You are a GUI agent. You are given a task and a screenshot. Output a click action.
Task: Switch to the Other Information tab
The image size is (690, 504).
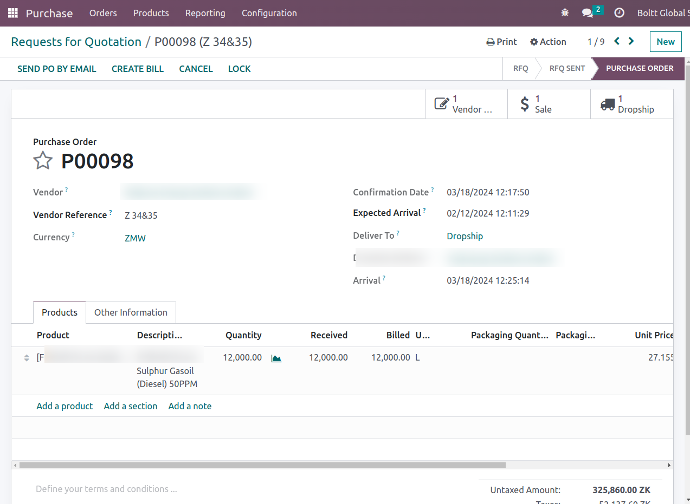pos(130,313)
